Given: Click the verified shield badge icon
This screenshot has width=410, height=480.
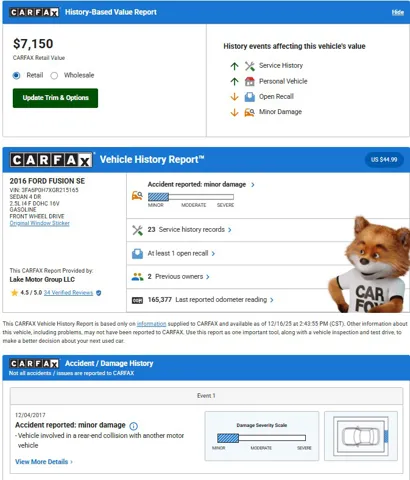Looking at the screenshot, I should (99, 293).
